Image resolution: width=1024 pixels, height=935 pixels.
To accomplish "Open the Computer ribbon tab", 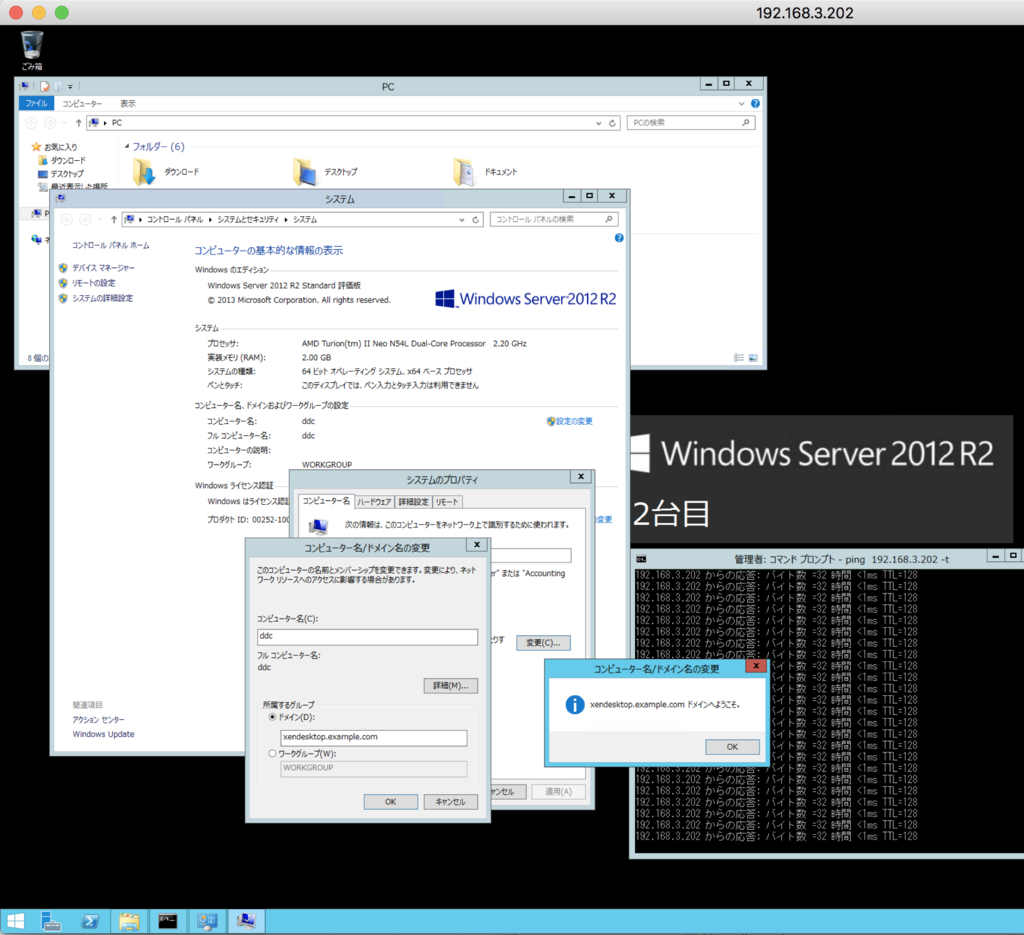I will 82,103.
